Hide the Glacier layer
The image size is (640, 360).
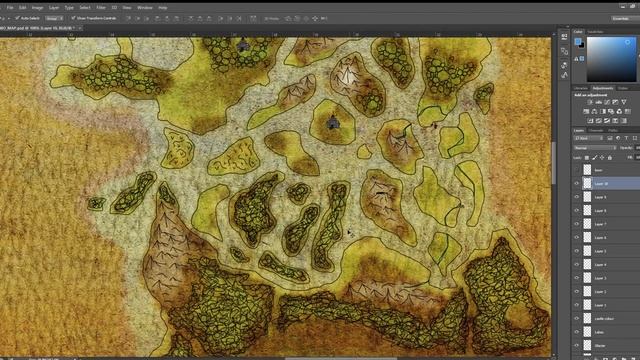[576, 345]
